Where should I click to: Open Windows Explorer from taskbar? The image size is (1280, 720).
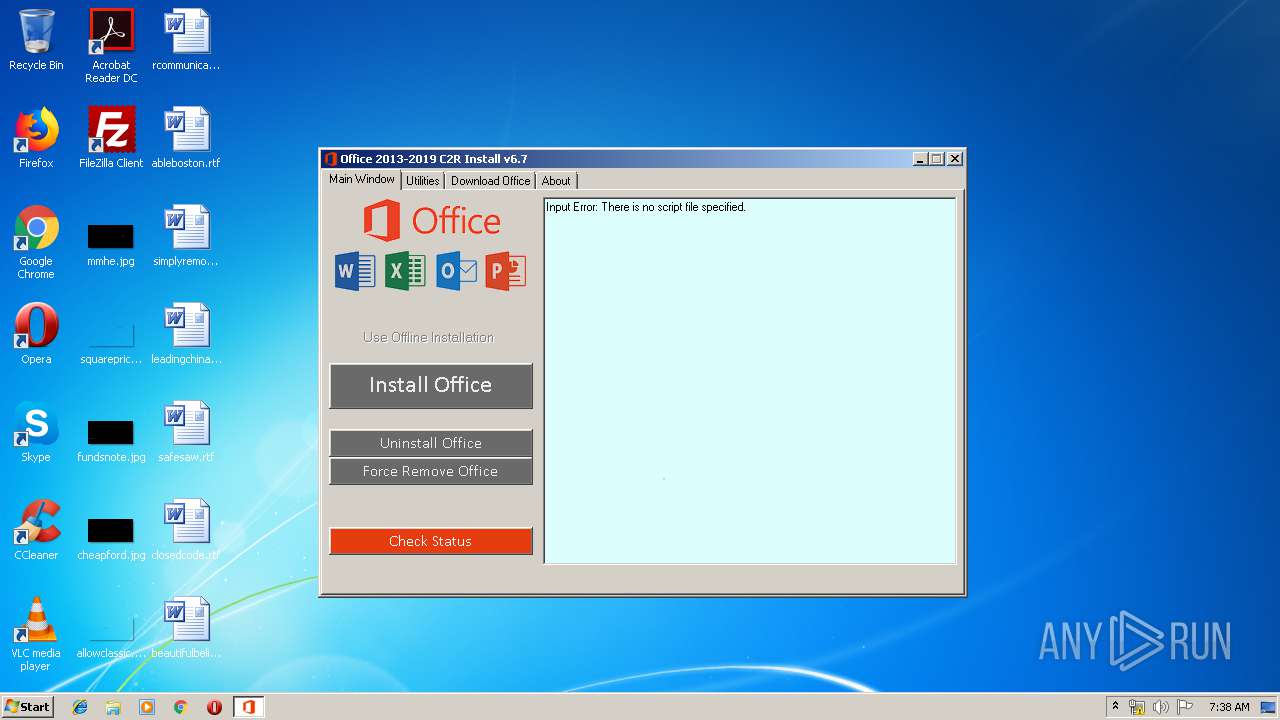point(113,707)
